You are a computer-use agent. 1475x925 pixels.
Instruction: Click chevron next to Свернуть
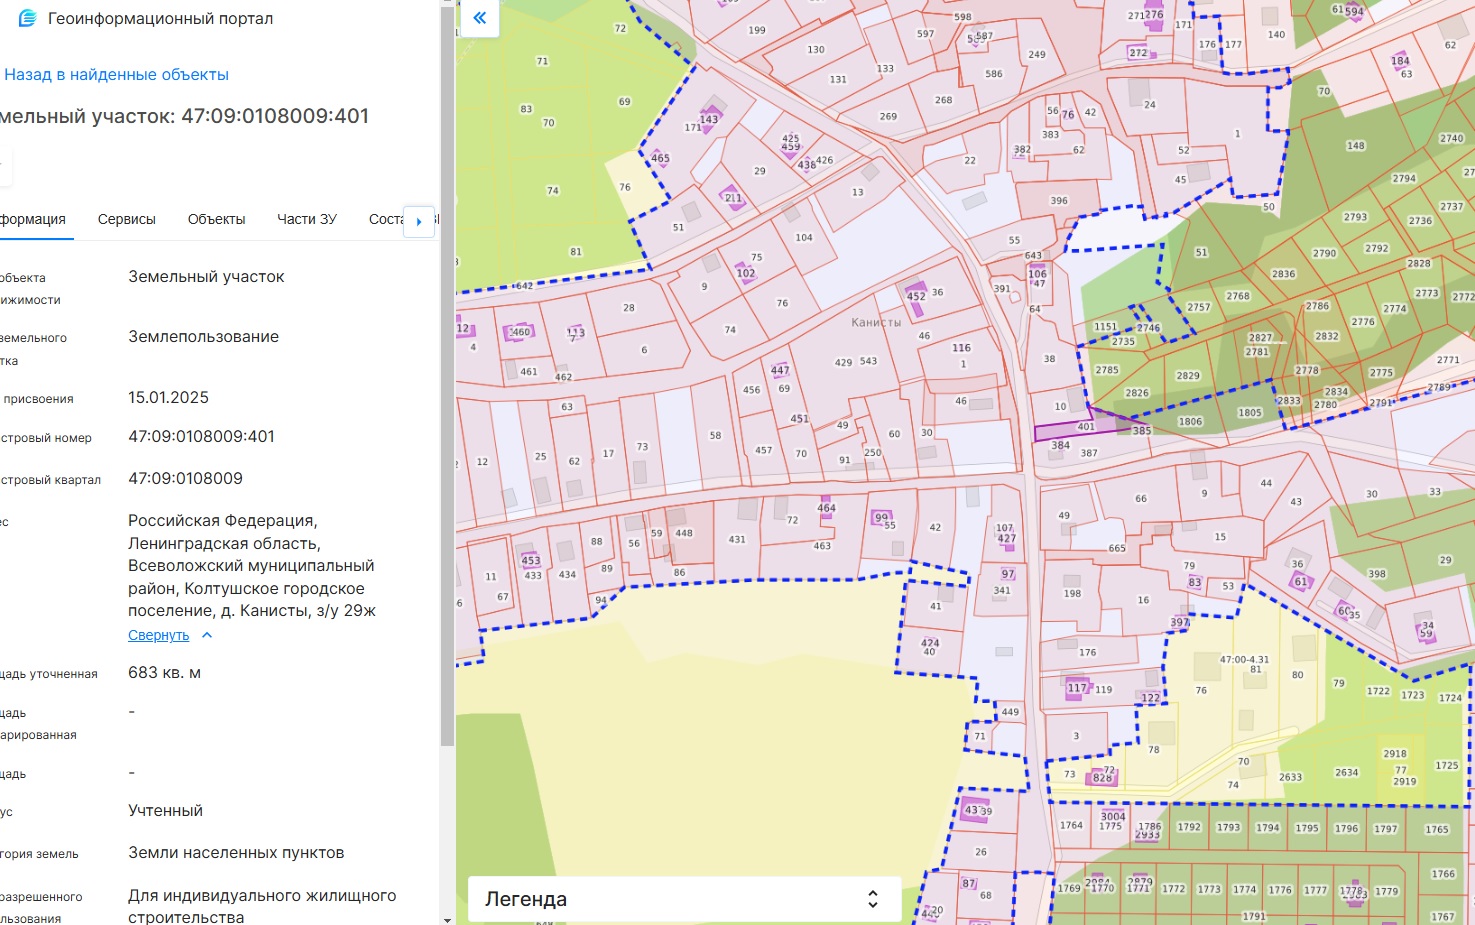pyautogui.click(x=207, y=635)
